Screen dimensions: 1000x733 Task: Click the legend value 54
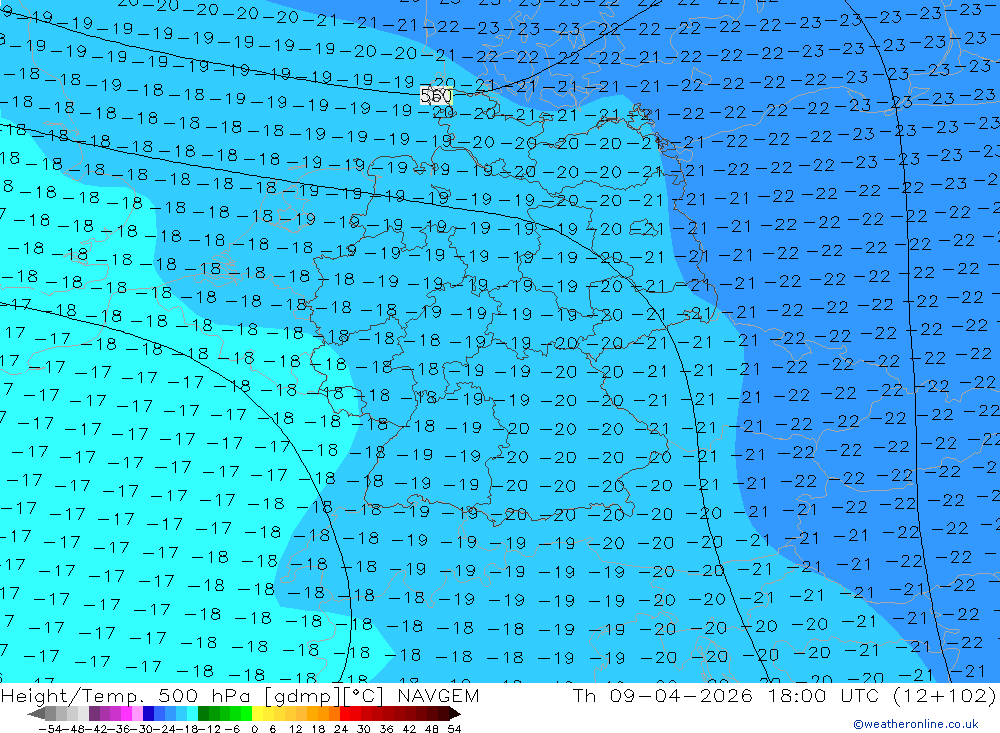(454, 729)
